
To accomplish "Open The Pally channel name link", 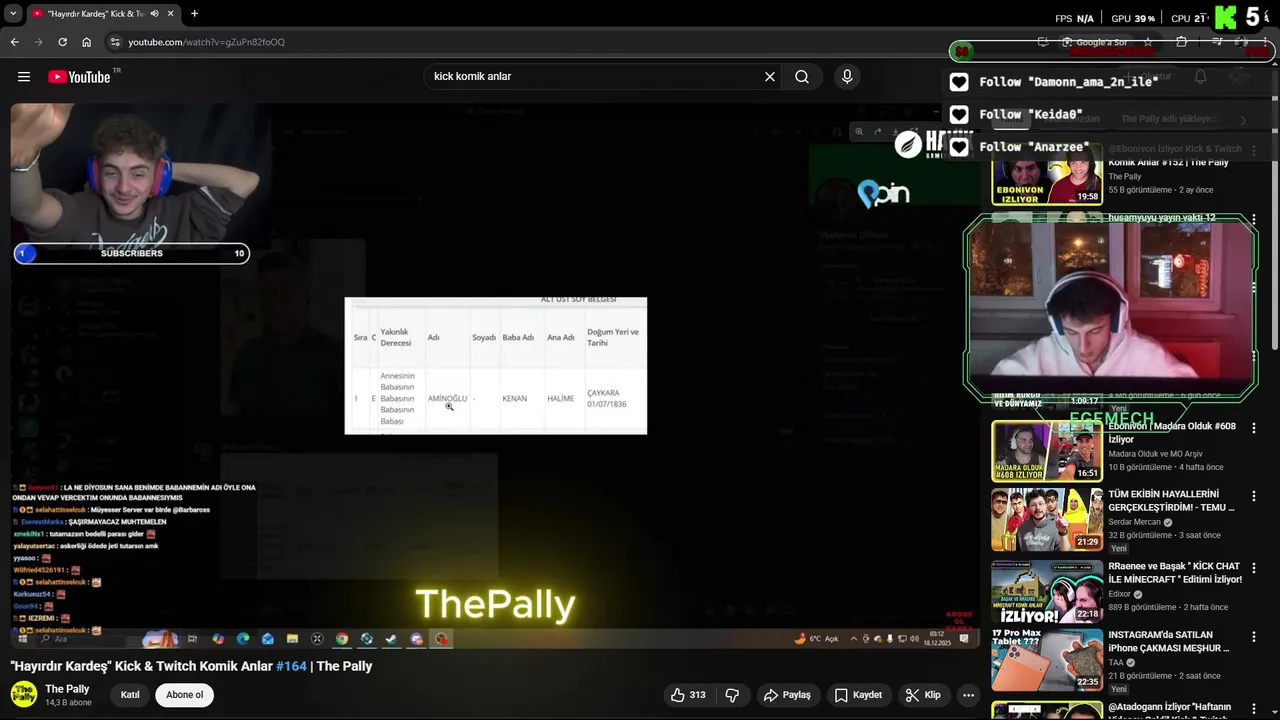I will click(x=67, y=689).
